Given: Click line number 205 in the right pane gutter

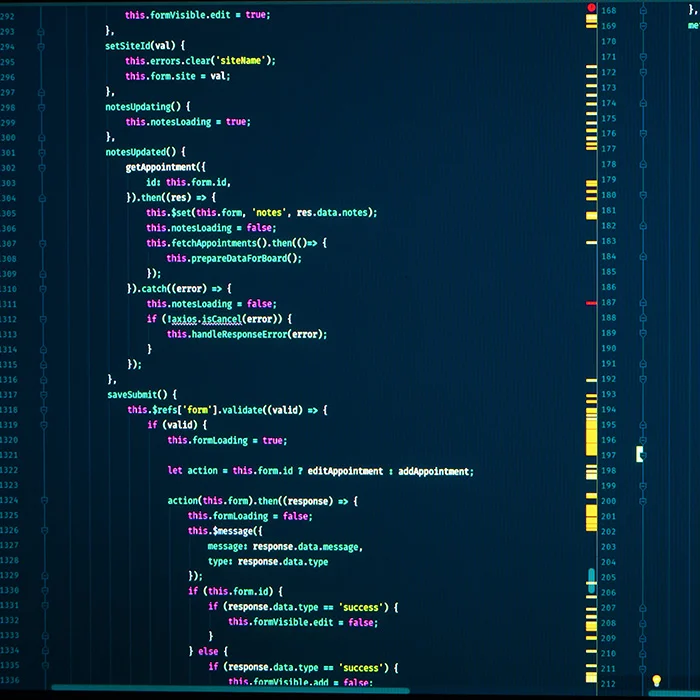Looking at the screenshot, I should click(x=608, y=576).
